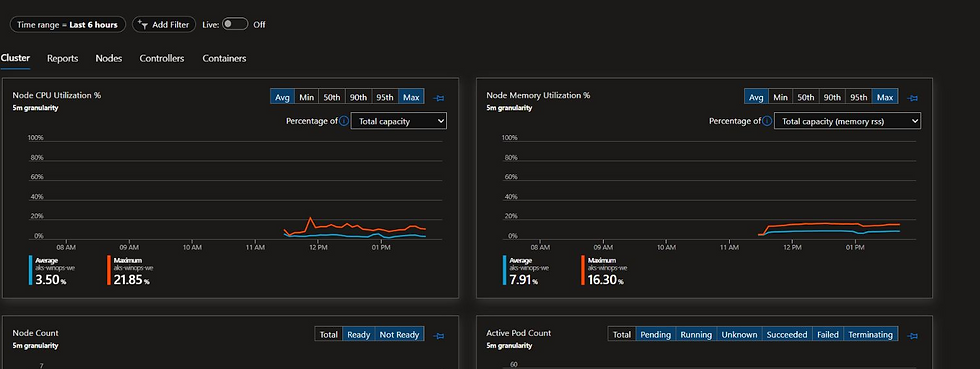Click orange Maximum swatch in CPU legend
This screenshot has width=980, height=369.
108,270
